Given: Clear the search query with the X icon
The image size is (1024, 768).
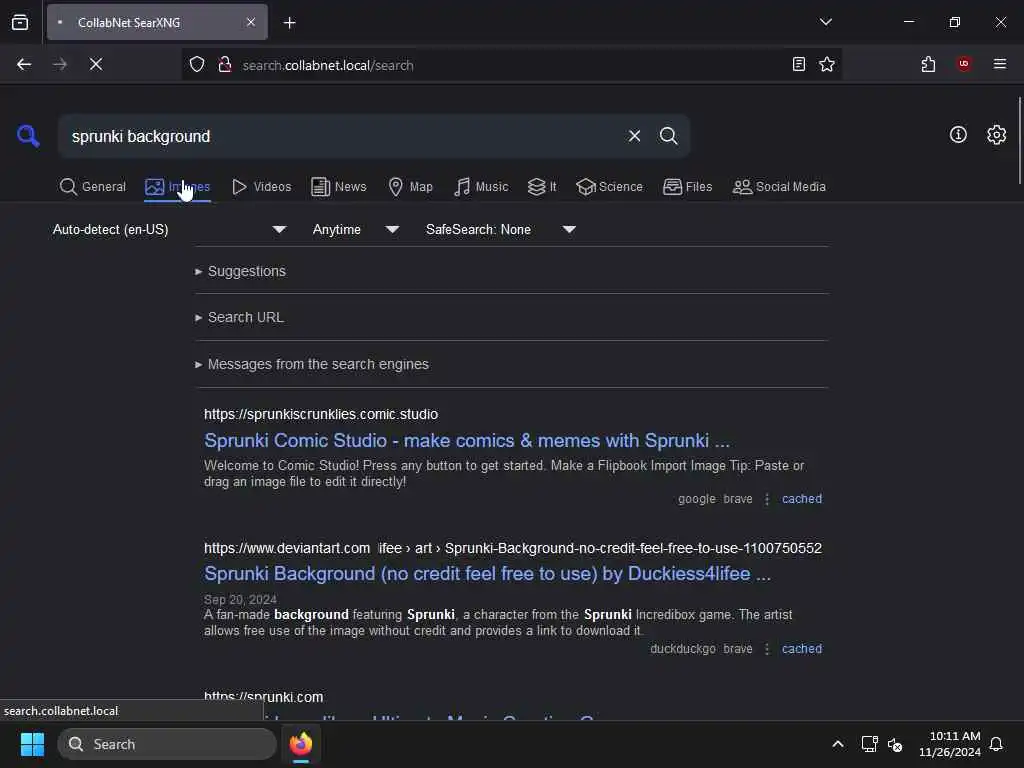Looking at the screenshot, I should [634, 136].
